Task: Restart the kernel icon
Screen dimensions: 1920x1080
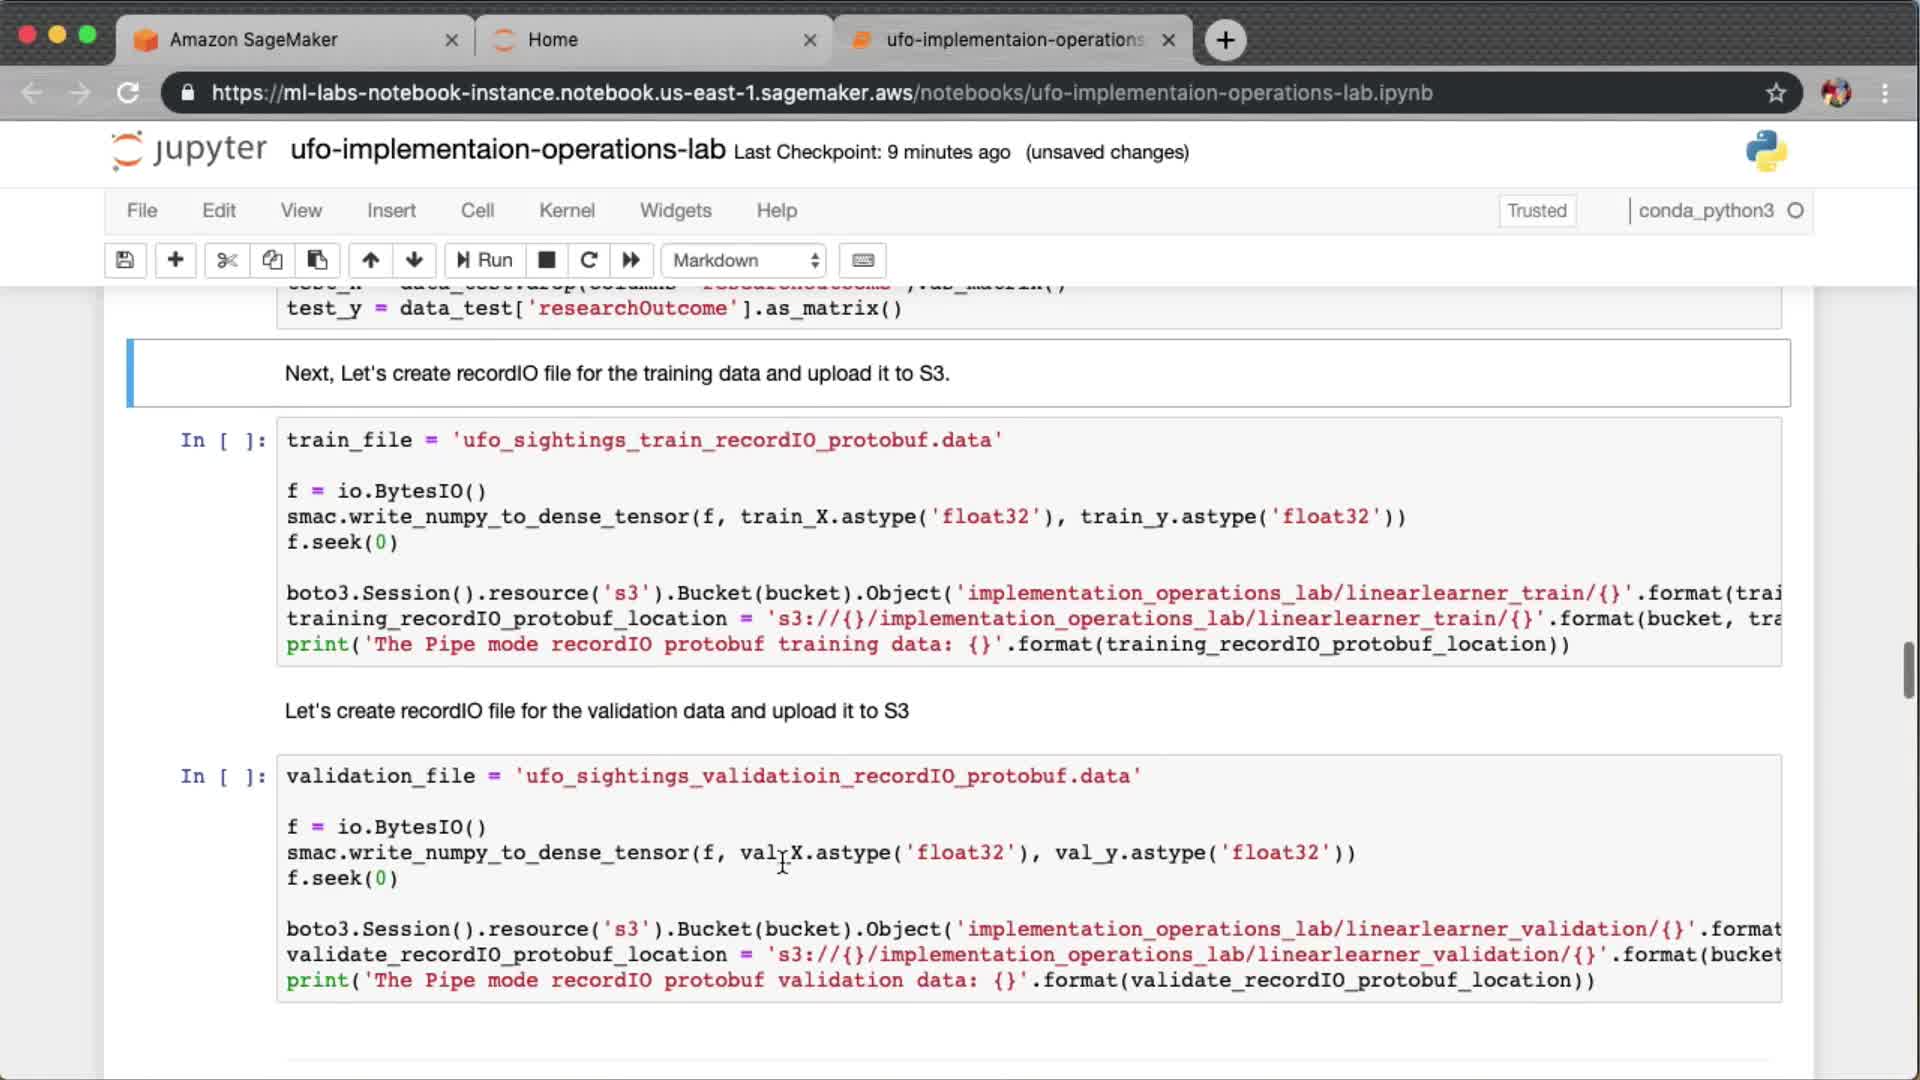Action: 589,260
